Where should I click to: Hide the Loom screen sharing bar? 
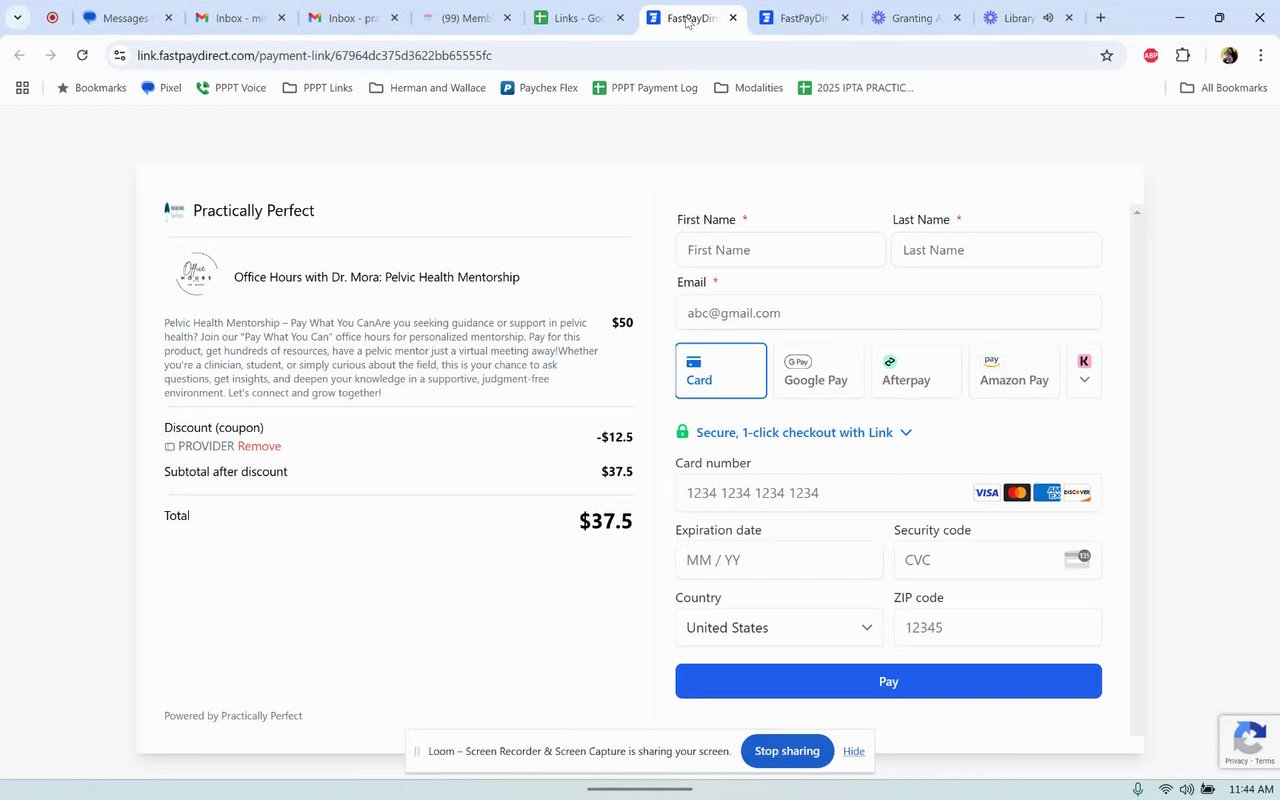pos(853,751)
